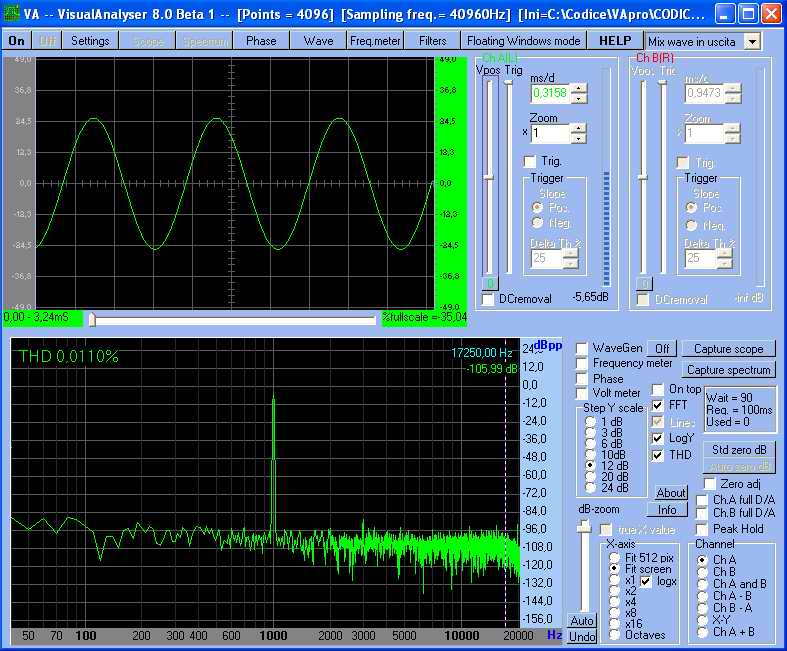
Task: Click the Capture spectrum button
Action: (729, 370)
